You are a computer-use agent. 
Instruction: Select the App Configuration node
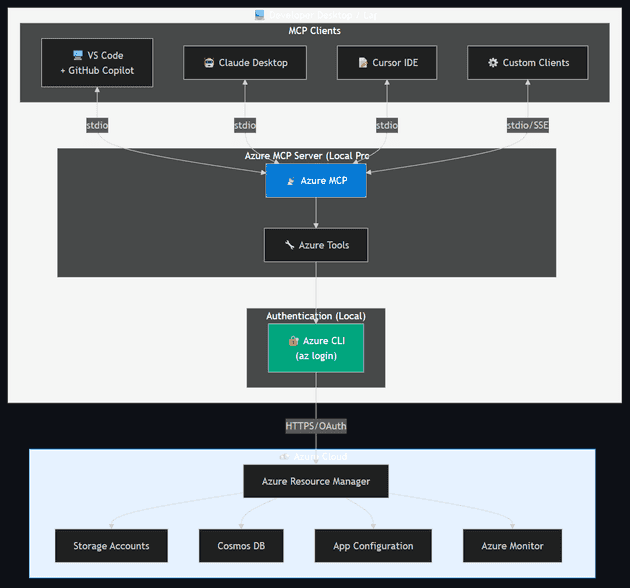[373, 546]
